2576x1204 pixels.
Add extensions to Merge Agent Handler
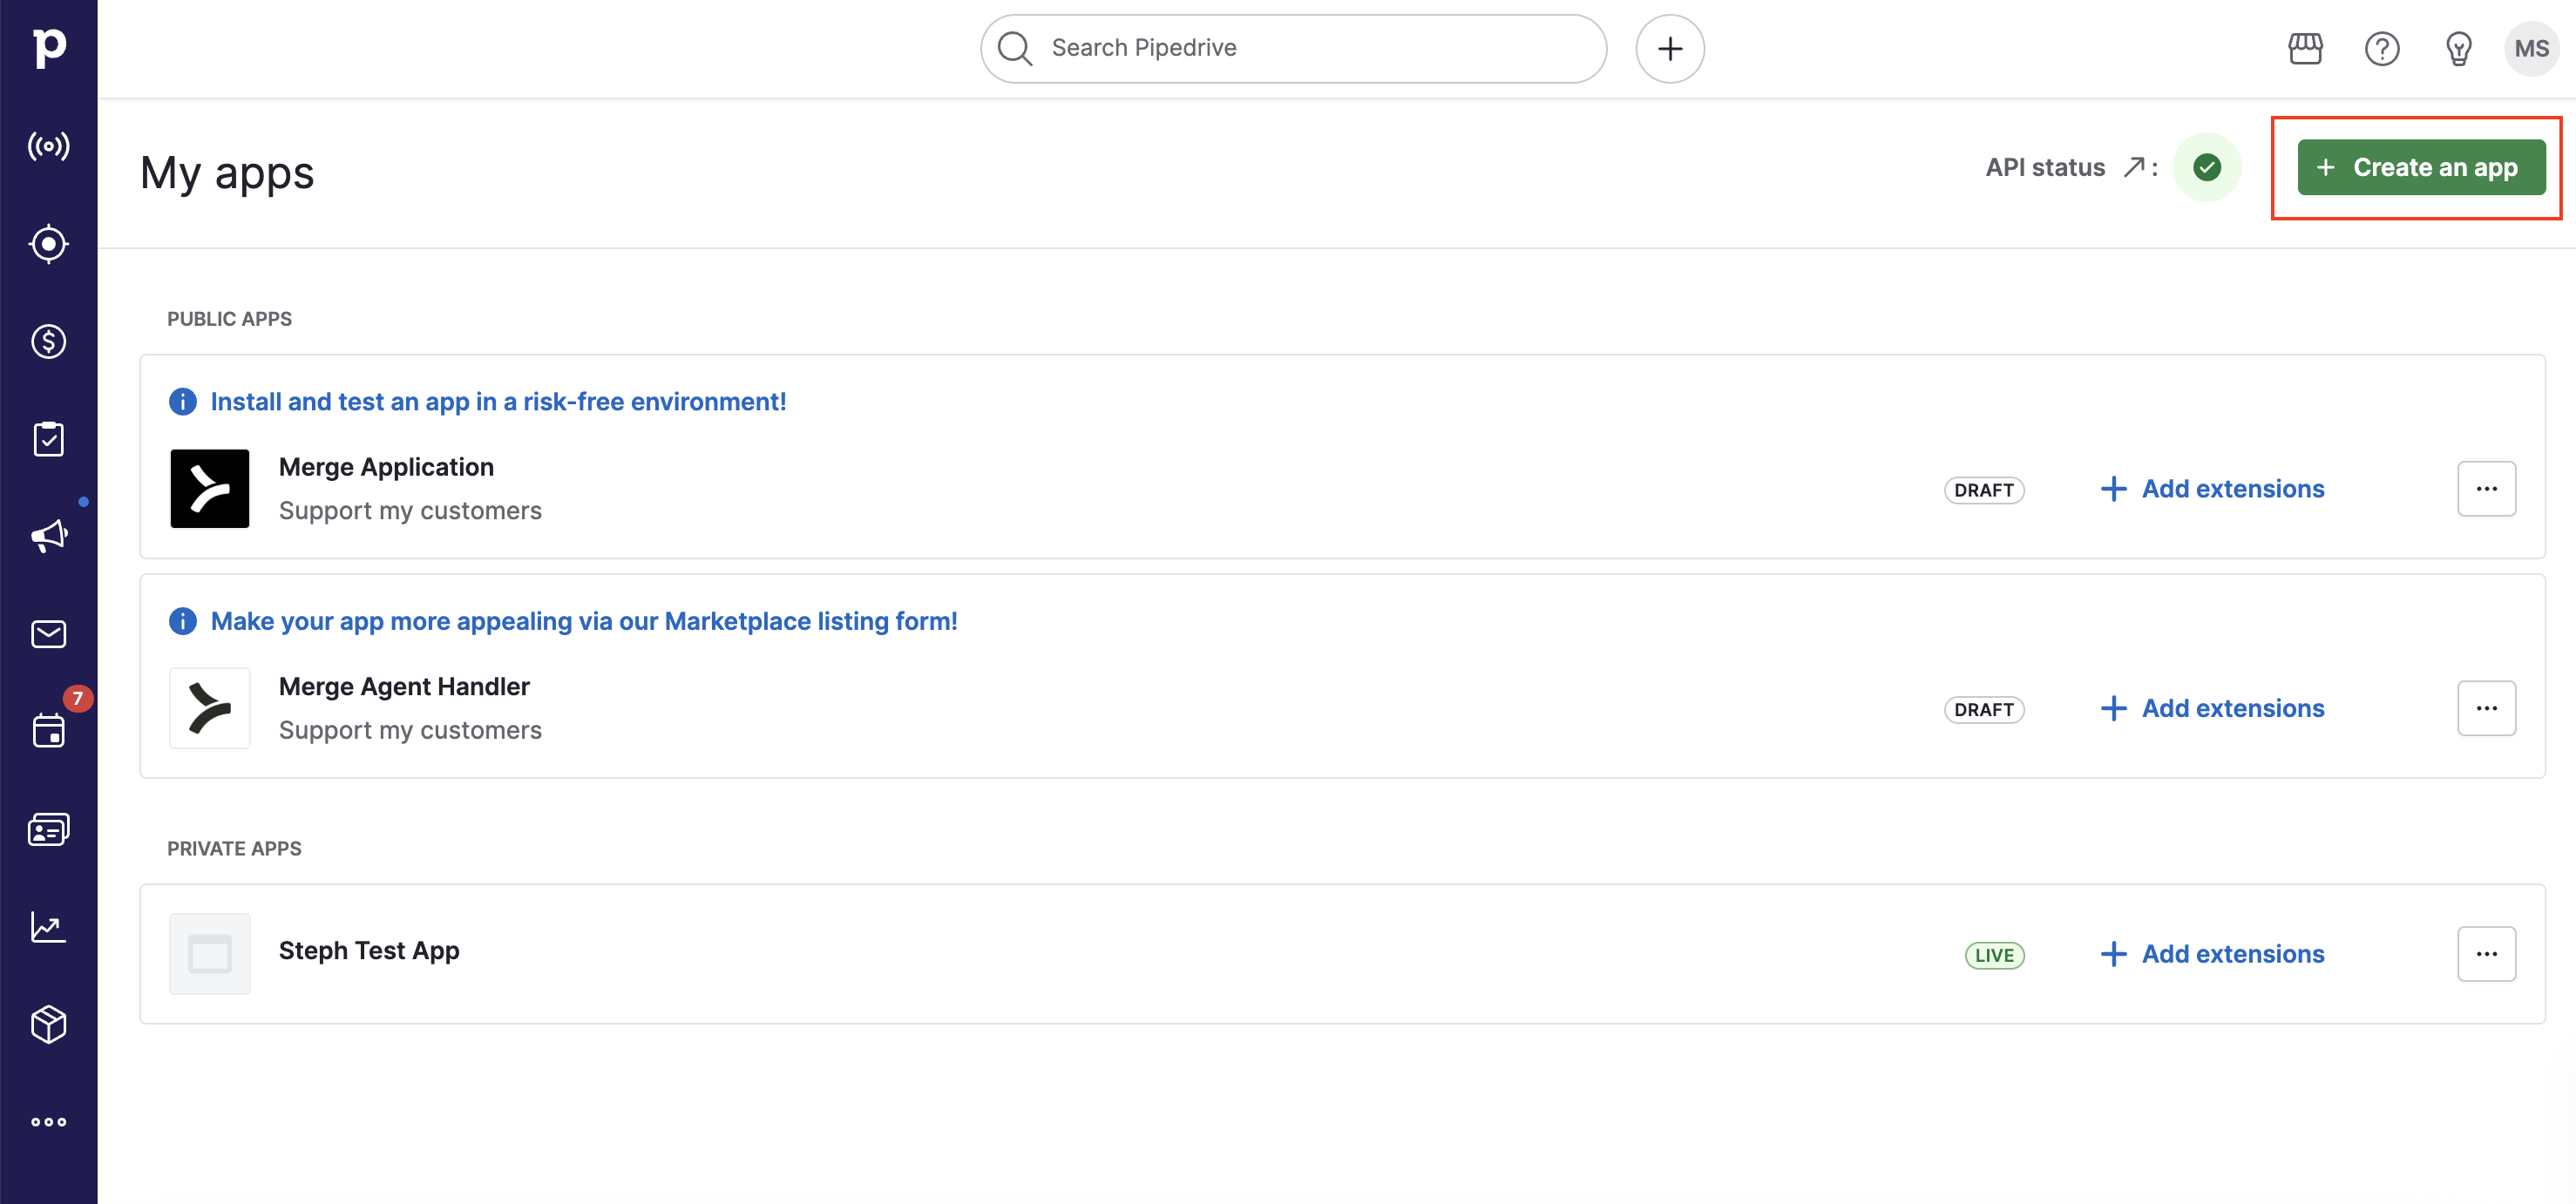click(x=2212, y=708)
